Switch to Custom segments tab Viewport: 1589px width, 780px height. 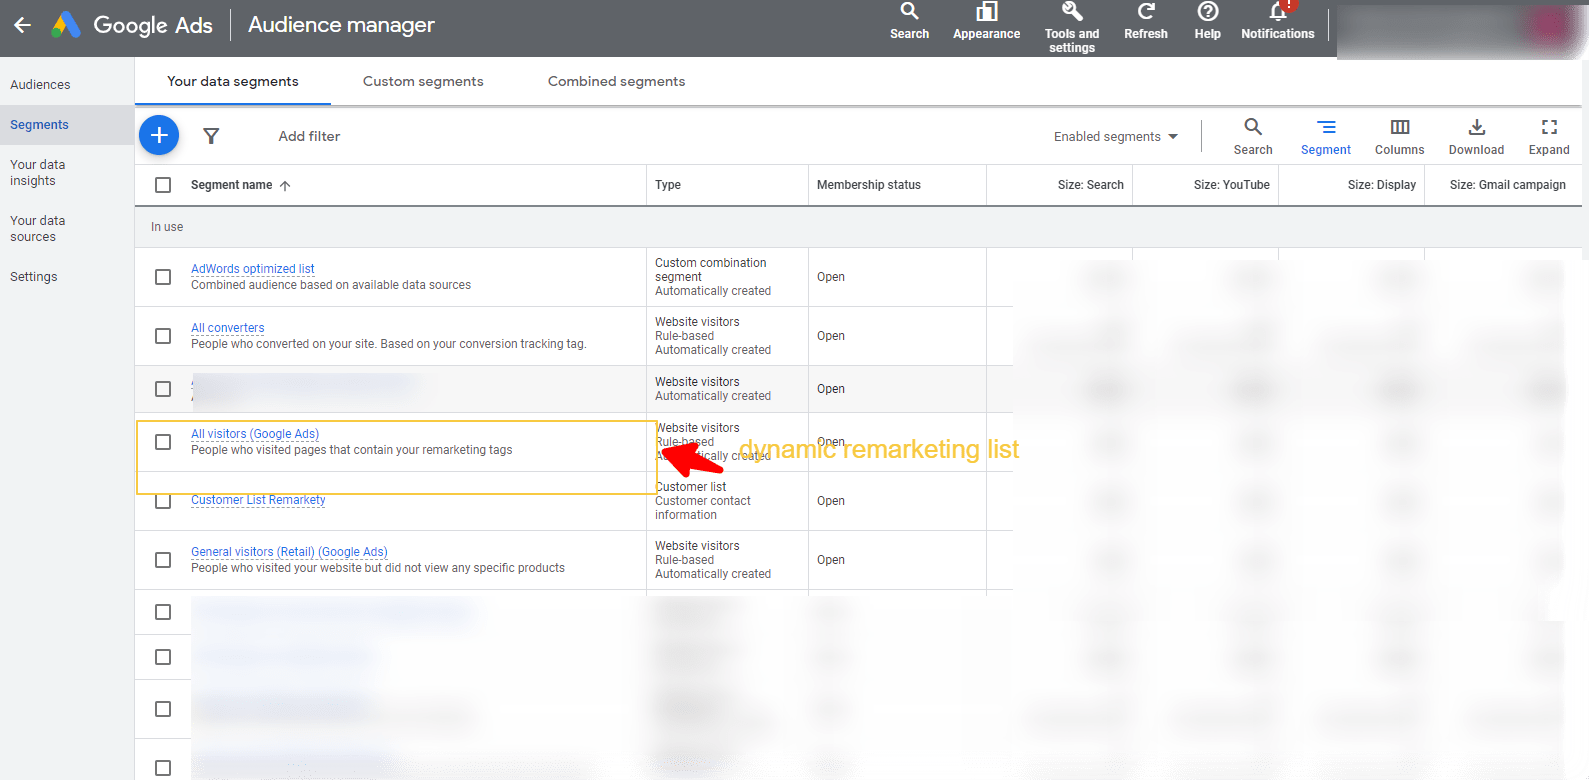point(423,82)
